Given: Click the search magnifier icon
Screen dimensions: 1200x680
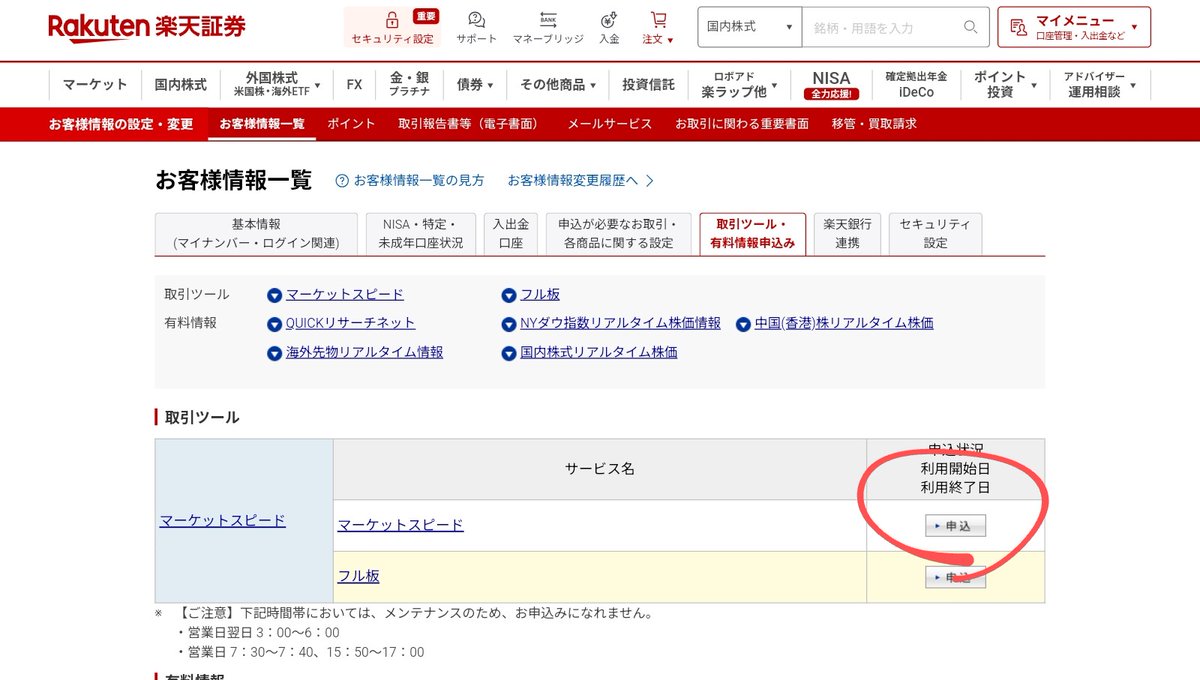Looking at the screenshot, I should pyautogui.click(x=970, y=27).
